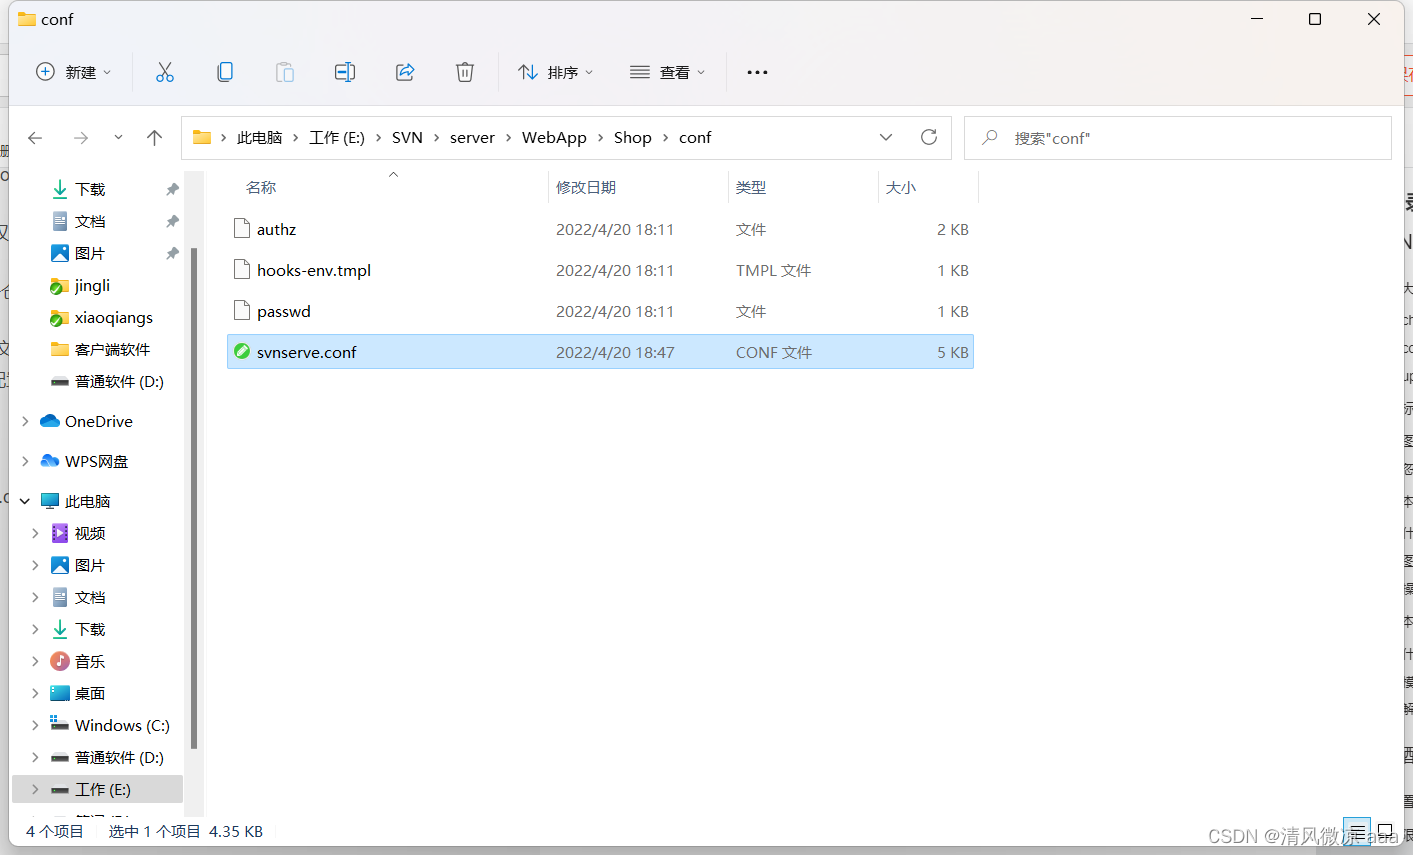Screen dimensions: 1413x855
Task: Select the xiaoqiangs folder in sidebar
Action: 101,317
